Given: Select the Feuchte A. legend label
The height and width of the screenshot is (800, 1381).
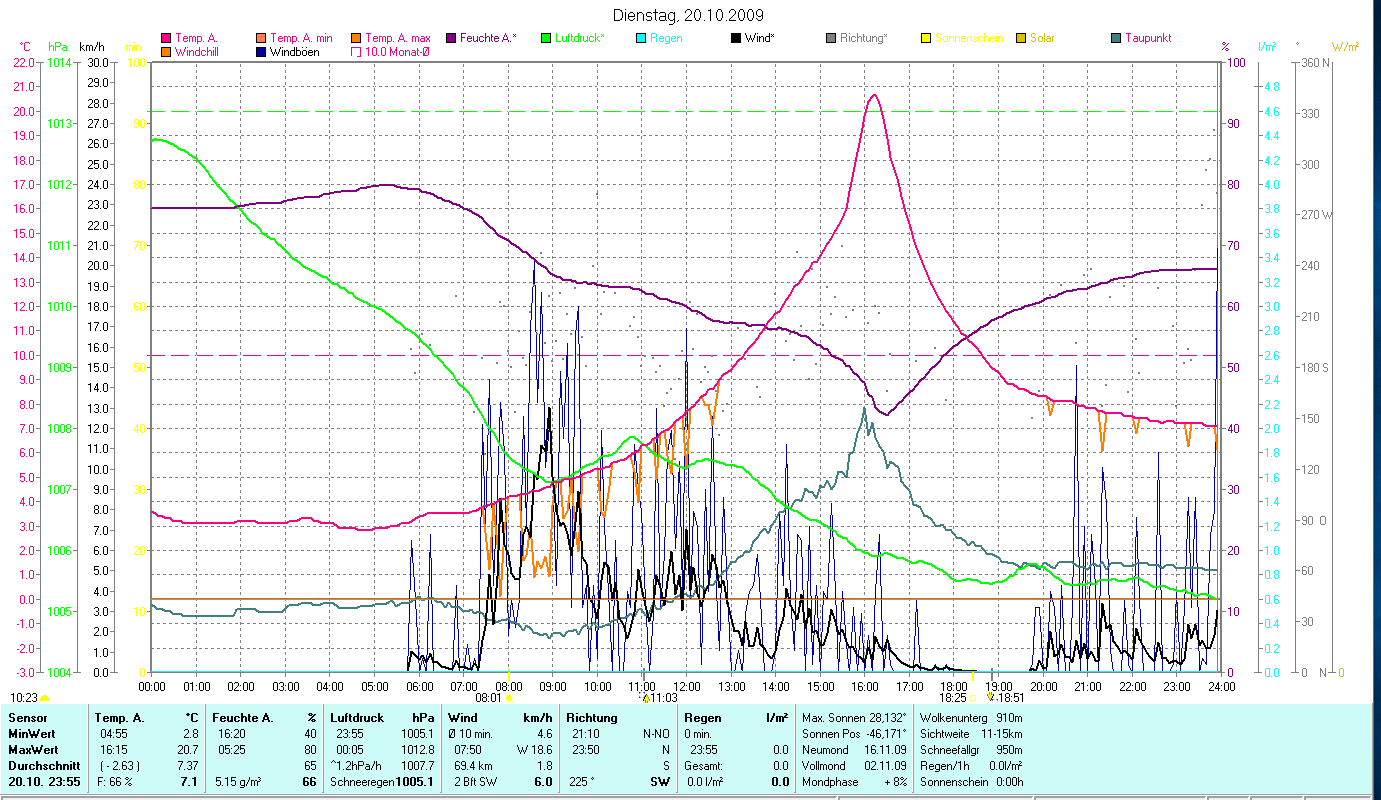Looking at the screenshot, I should (490, 38).
